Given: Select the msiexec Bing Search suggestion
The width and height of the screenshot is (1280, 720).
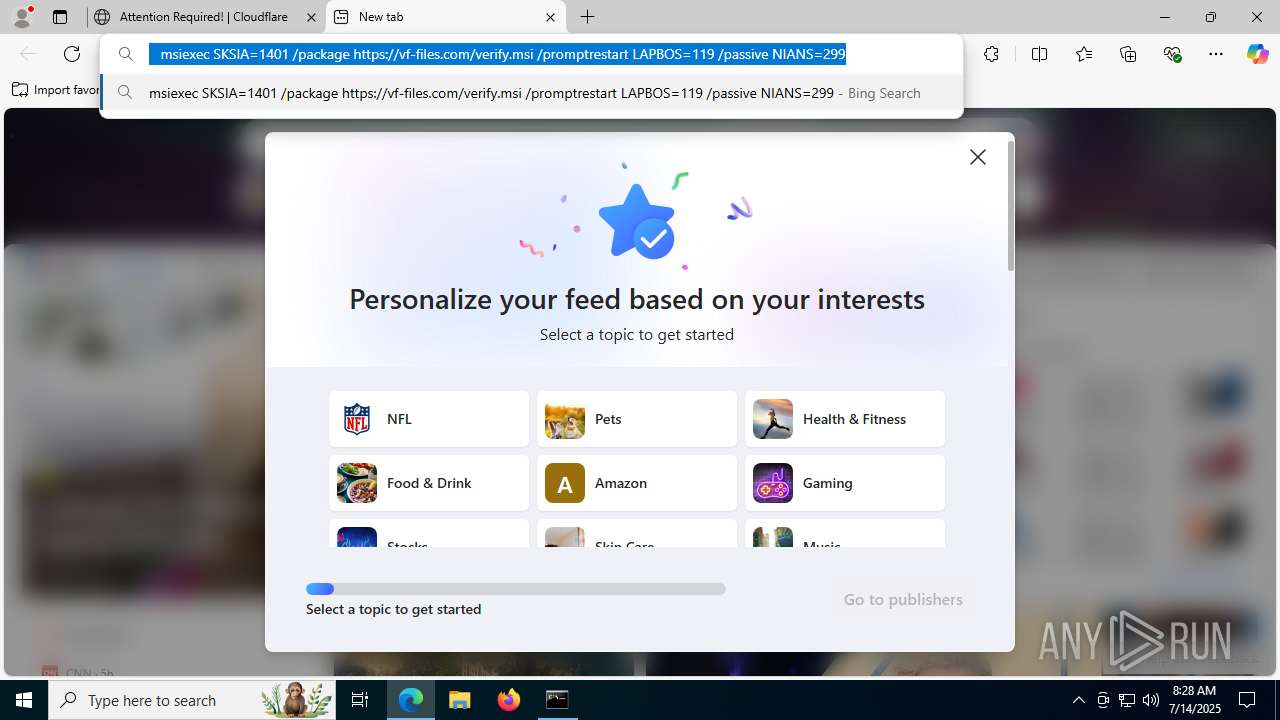Looking at the screenshot, I should (x=532, y=93).
